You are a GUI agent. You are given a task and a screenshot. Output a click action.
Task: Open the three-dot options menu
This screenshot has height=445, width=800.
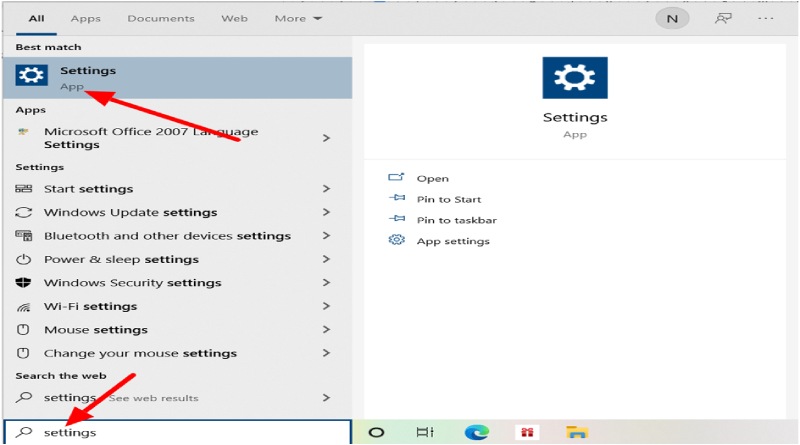pyautogui.click(x=765, y=18)
